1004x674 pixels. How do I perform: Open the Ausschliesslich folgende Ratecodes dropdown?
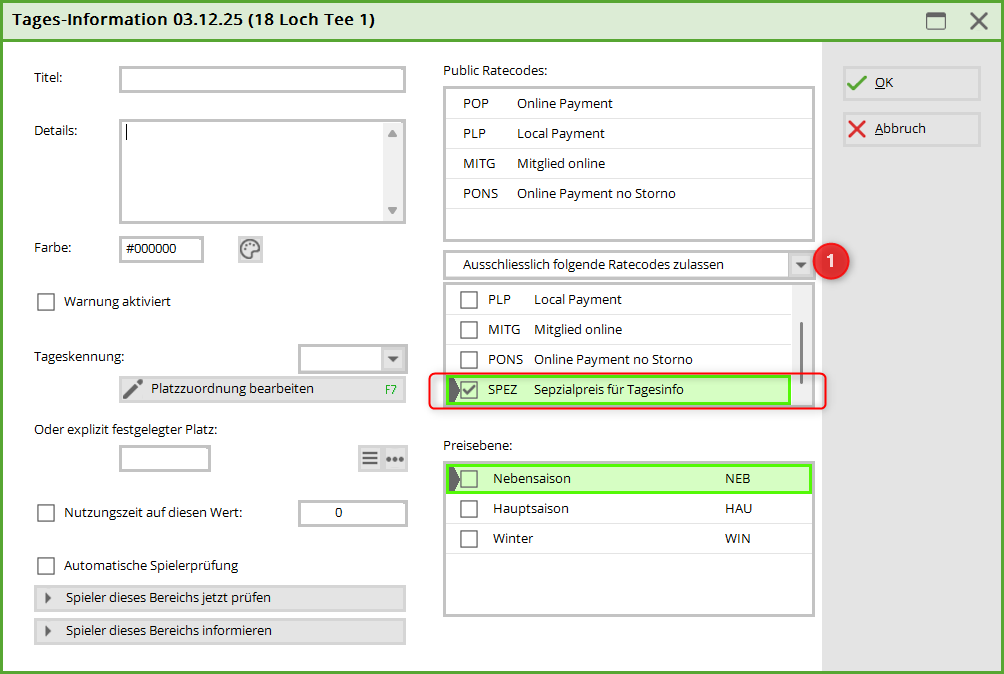801,265
